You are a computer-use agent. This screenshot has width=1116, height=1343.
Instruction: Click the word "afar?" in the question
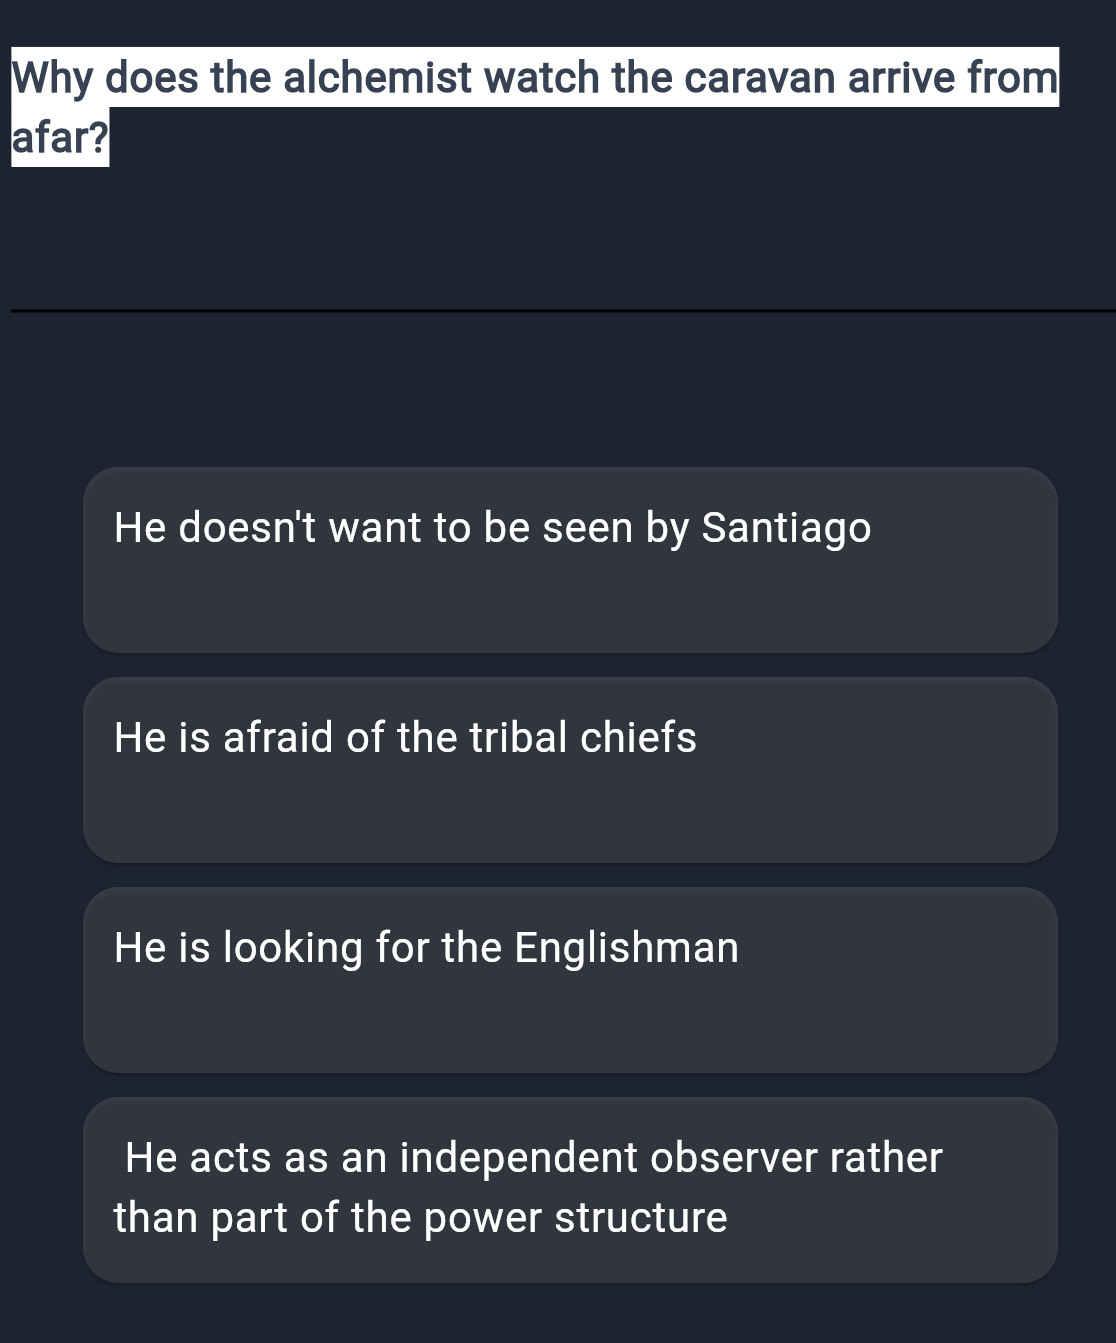click(60, 137)
